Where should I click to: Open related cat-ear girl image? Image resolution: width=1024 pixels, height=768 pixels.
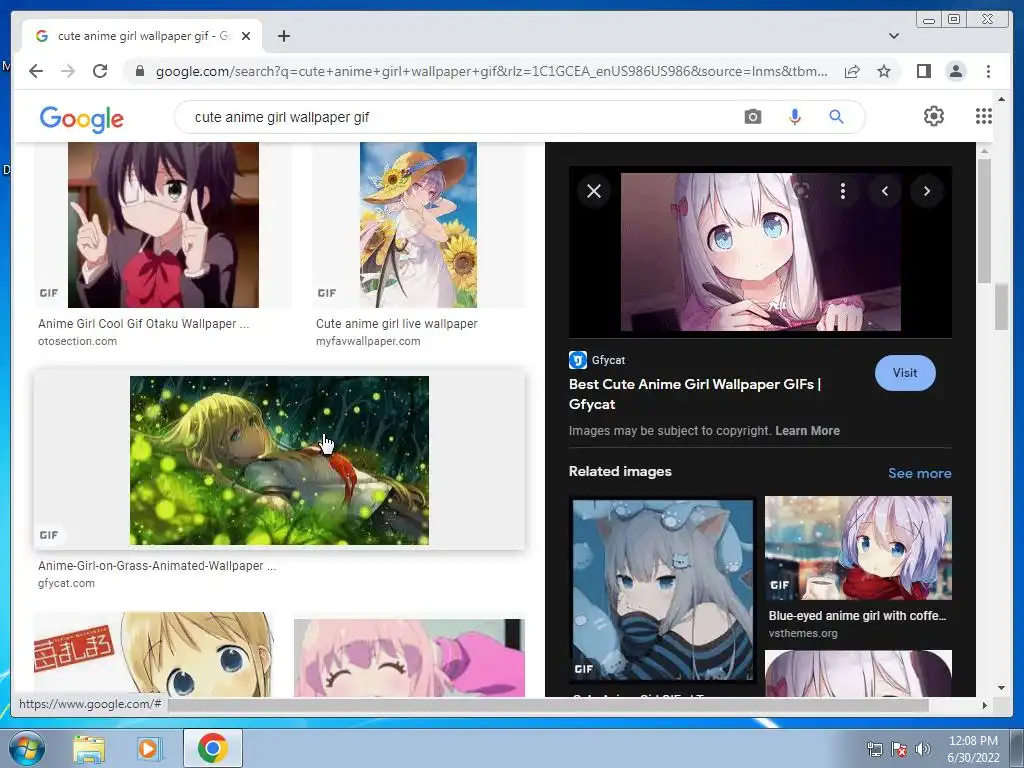662,589
